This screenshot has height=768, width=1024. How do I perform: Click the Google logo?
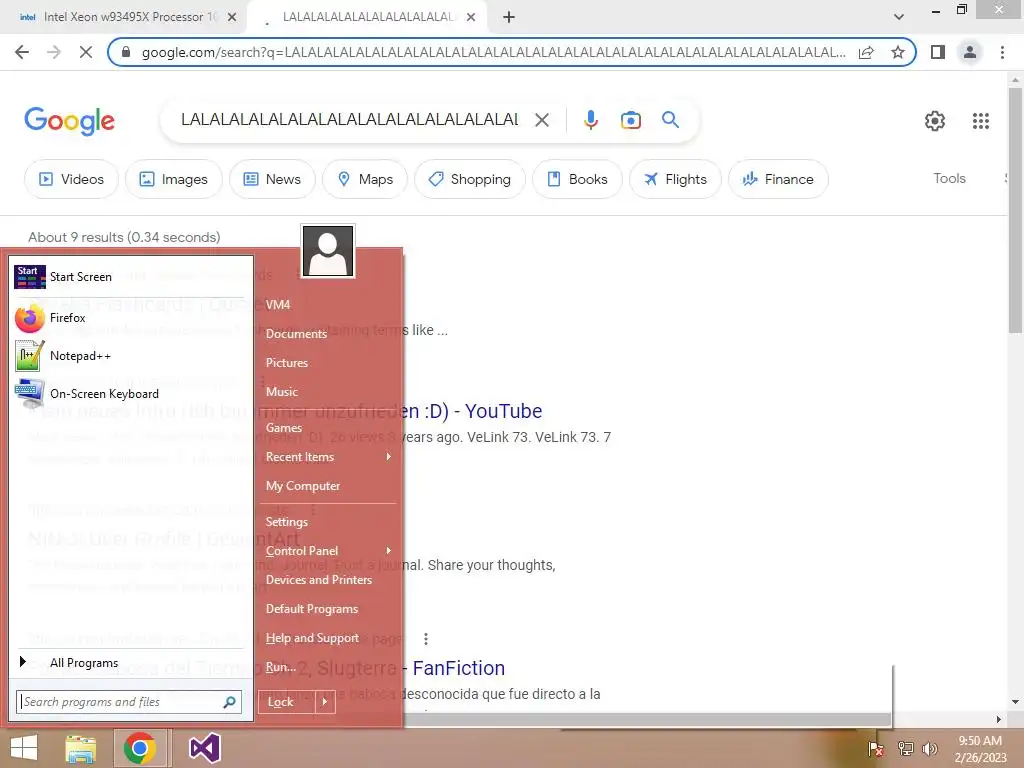tap(69, 121)
